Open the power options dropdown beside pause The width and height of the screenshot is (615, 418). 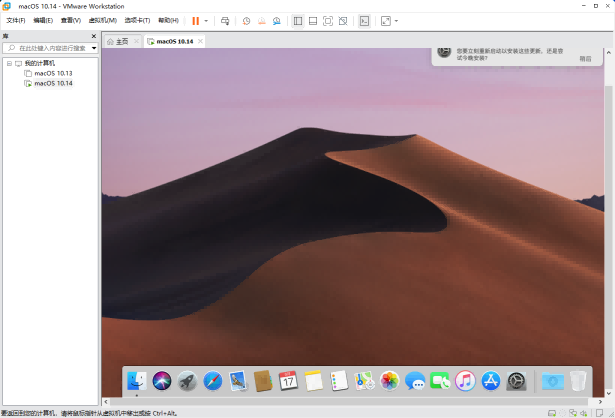coord(206,21)
